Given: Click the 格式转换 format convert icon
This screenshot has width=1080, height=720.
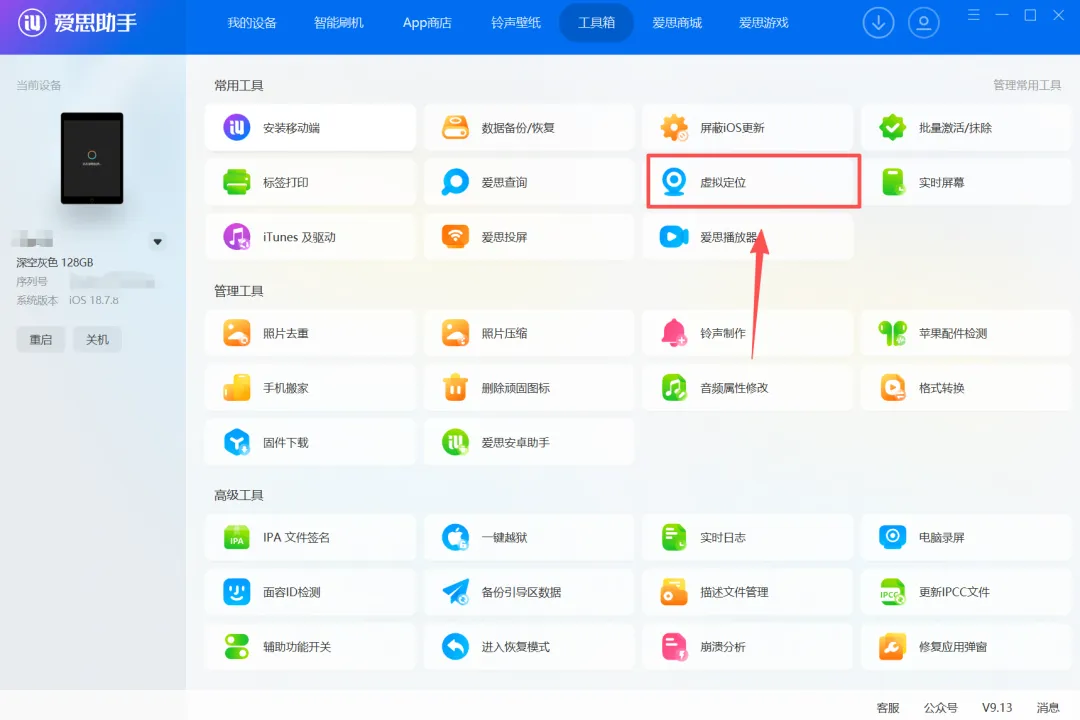Looking at the screenshot, I should click(x=892, y=388).
